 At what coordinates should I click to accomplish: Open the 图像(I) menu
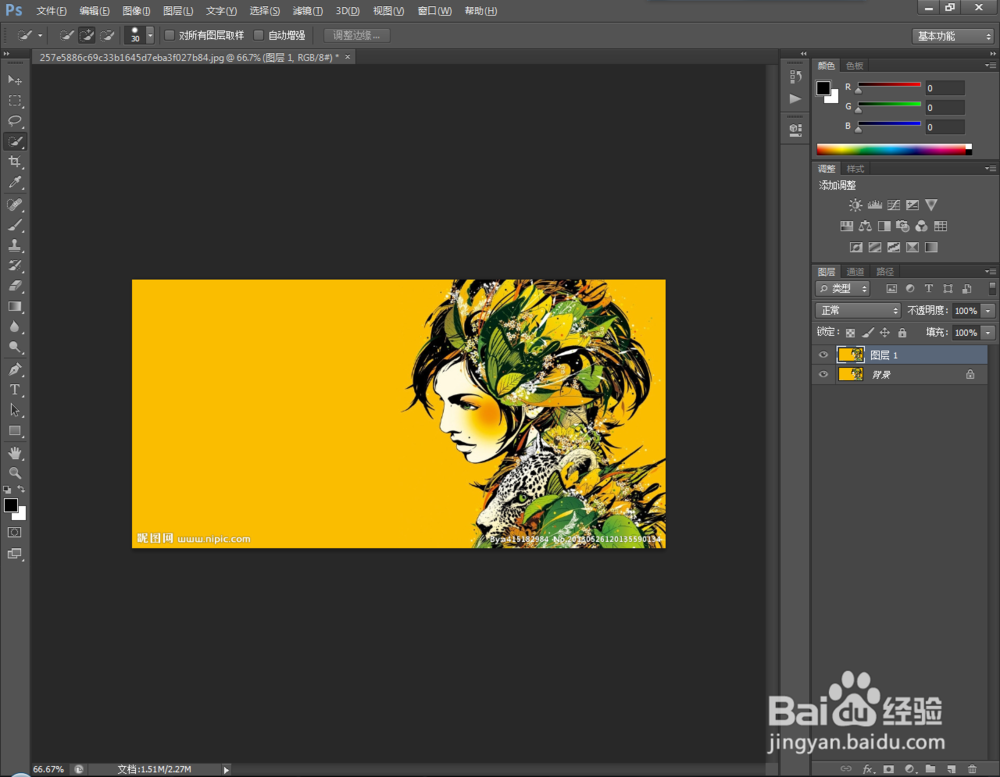(x=136, y=11)
